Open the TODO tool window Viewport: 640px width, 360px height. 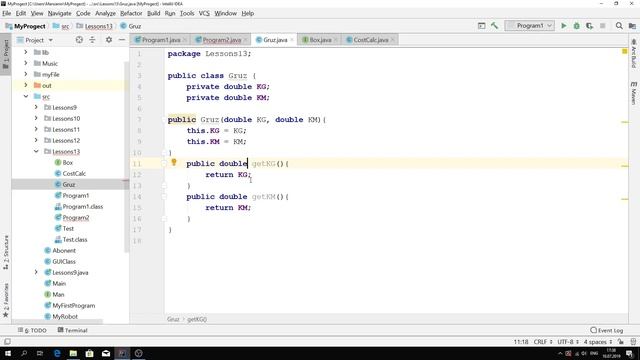pos(32,330)
